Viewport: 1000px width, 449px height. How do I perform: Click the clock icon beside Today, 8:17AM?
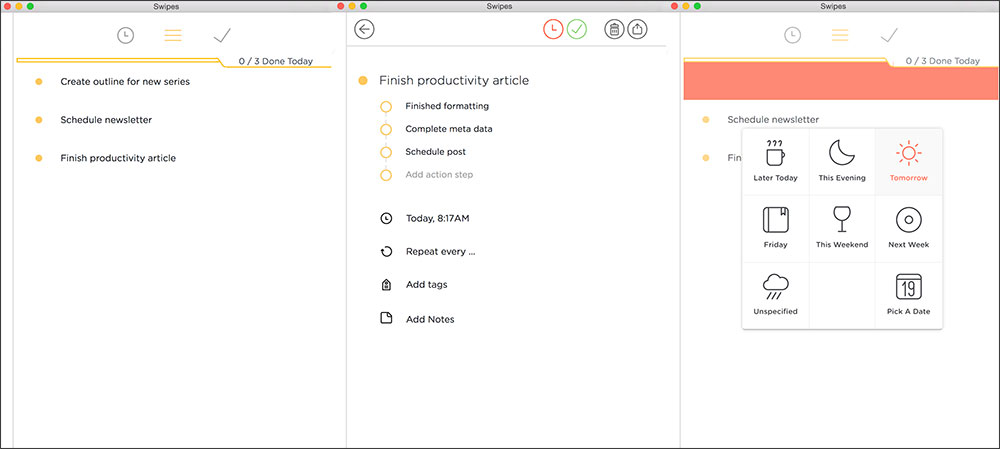pyautogui.click(x=386, y=218)
